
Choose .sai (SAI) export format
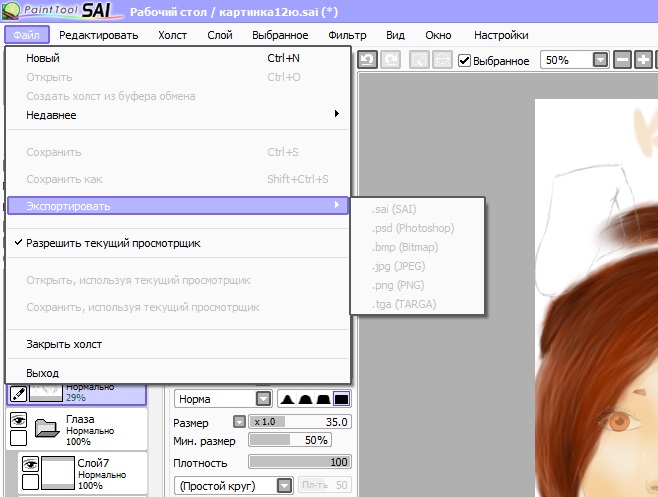[417, 209]
